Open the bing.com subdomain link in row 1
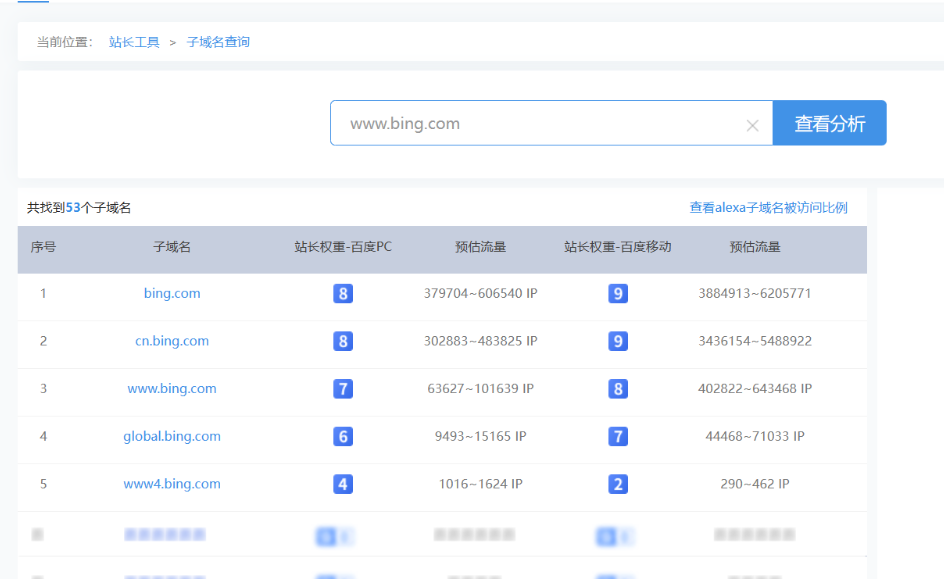The height and width of the screenshot is (579, 944). pos(172,293)
